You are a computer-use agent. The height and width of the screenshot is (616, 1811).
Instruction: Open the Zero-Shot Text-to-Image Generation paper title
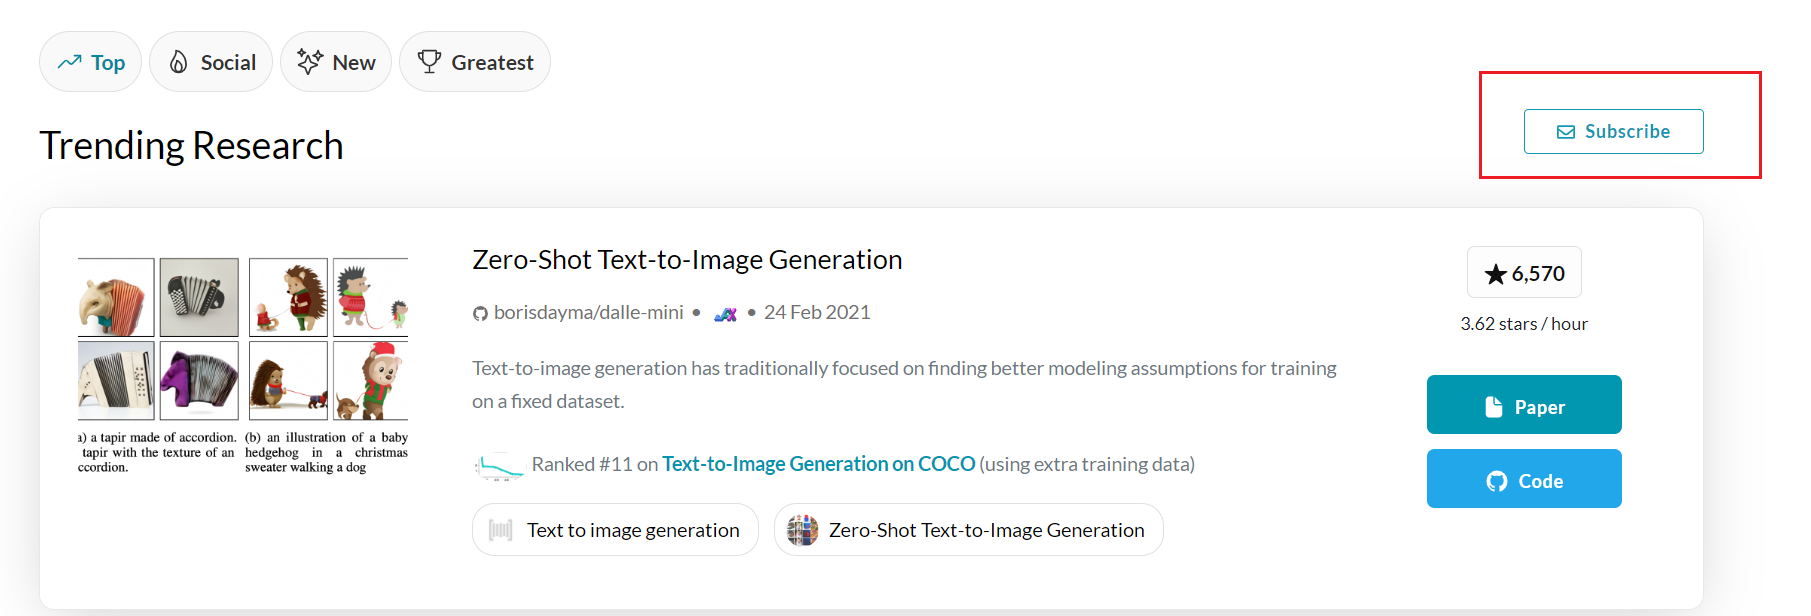[687, 260]
